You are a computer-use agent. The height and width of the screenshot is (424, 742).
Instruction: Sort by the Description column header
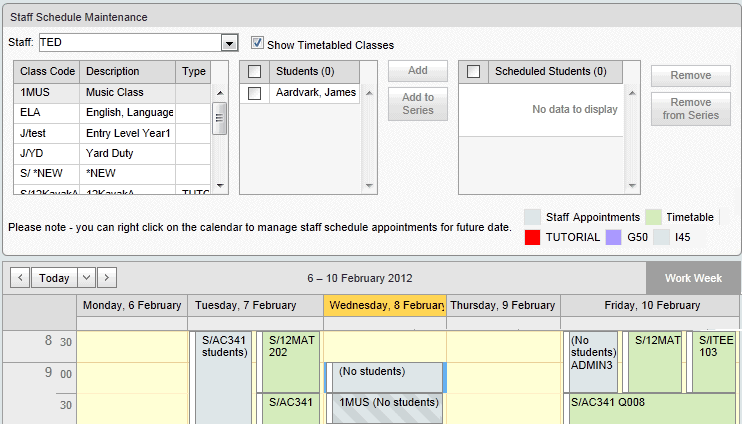(x=127, y=71)
